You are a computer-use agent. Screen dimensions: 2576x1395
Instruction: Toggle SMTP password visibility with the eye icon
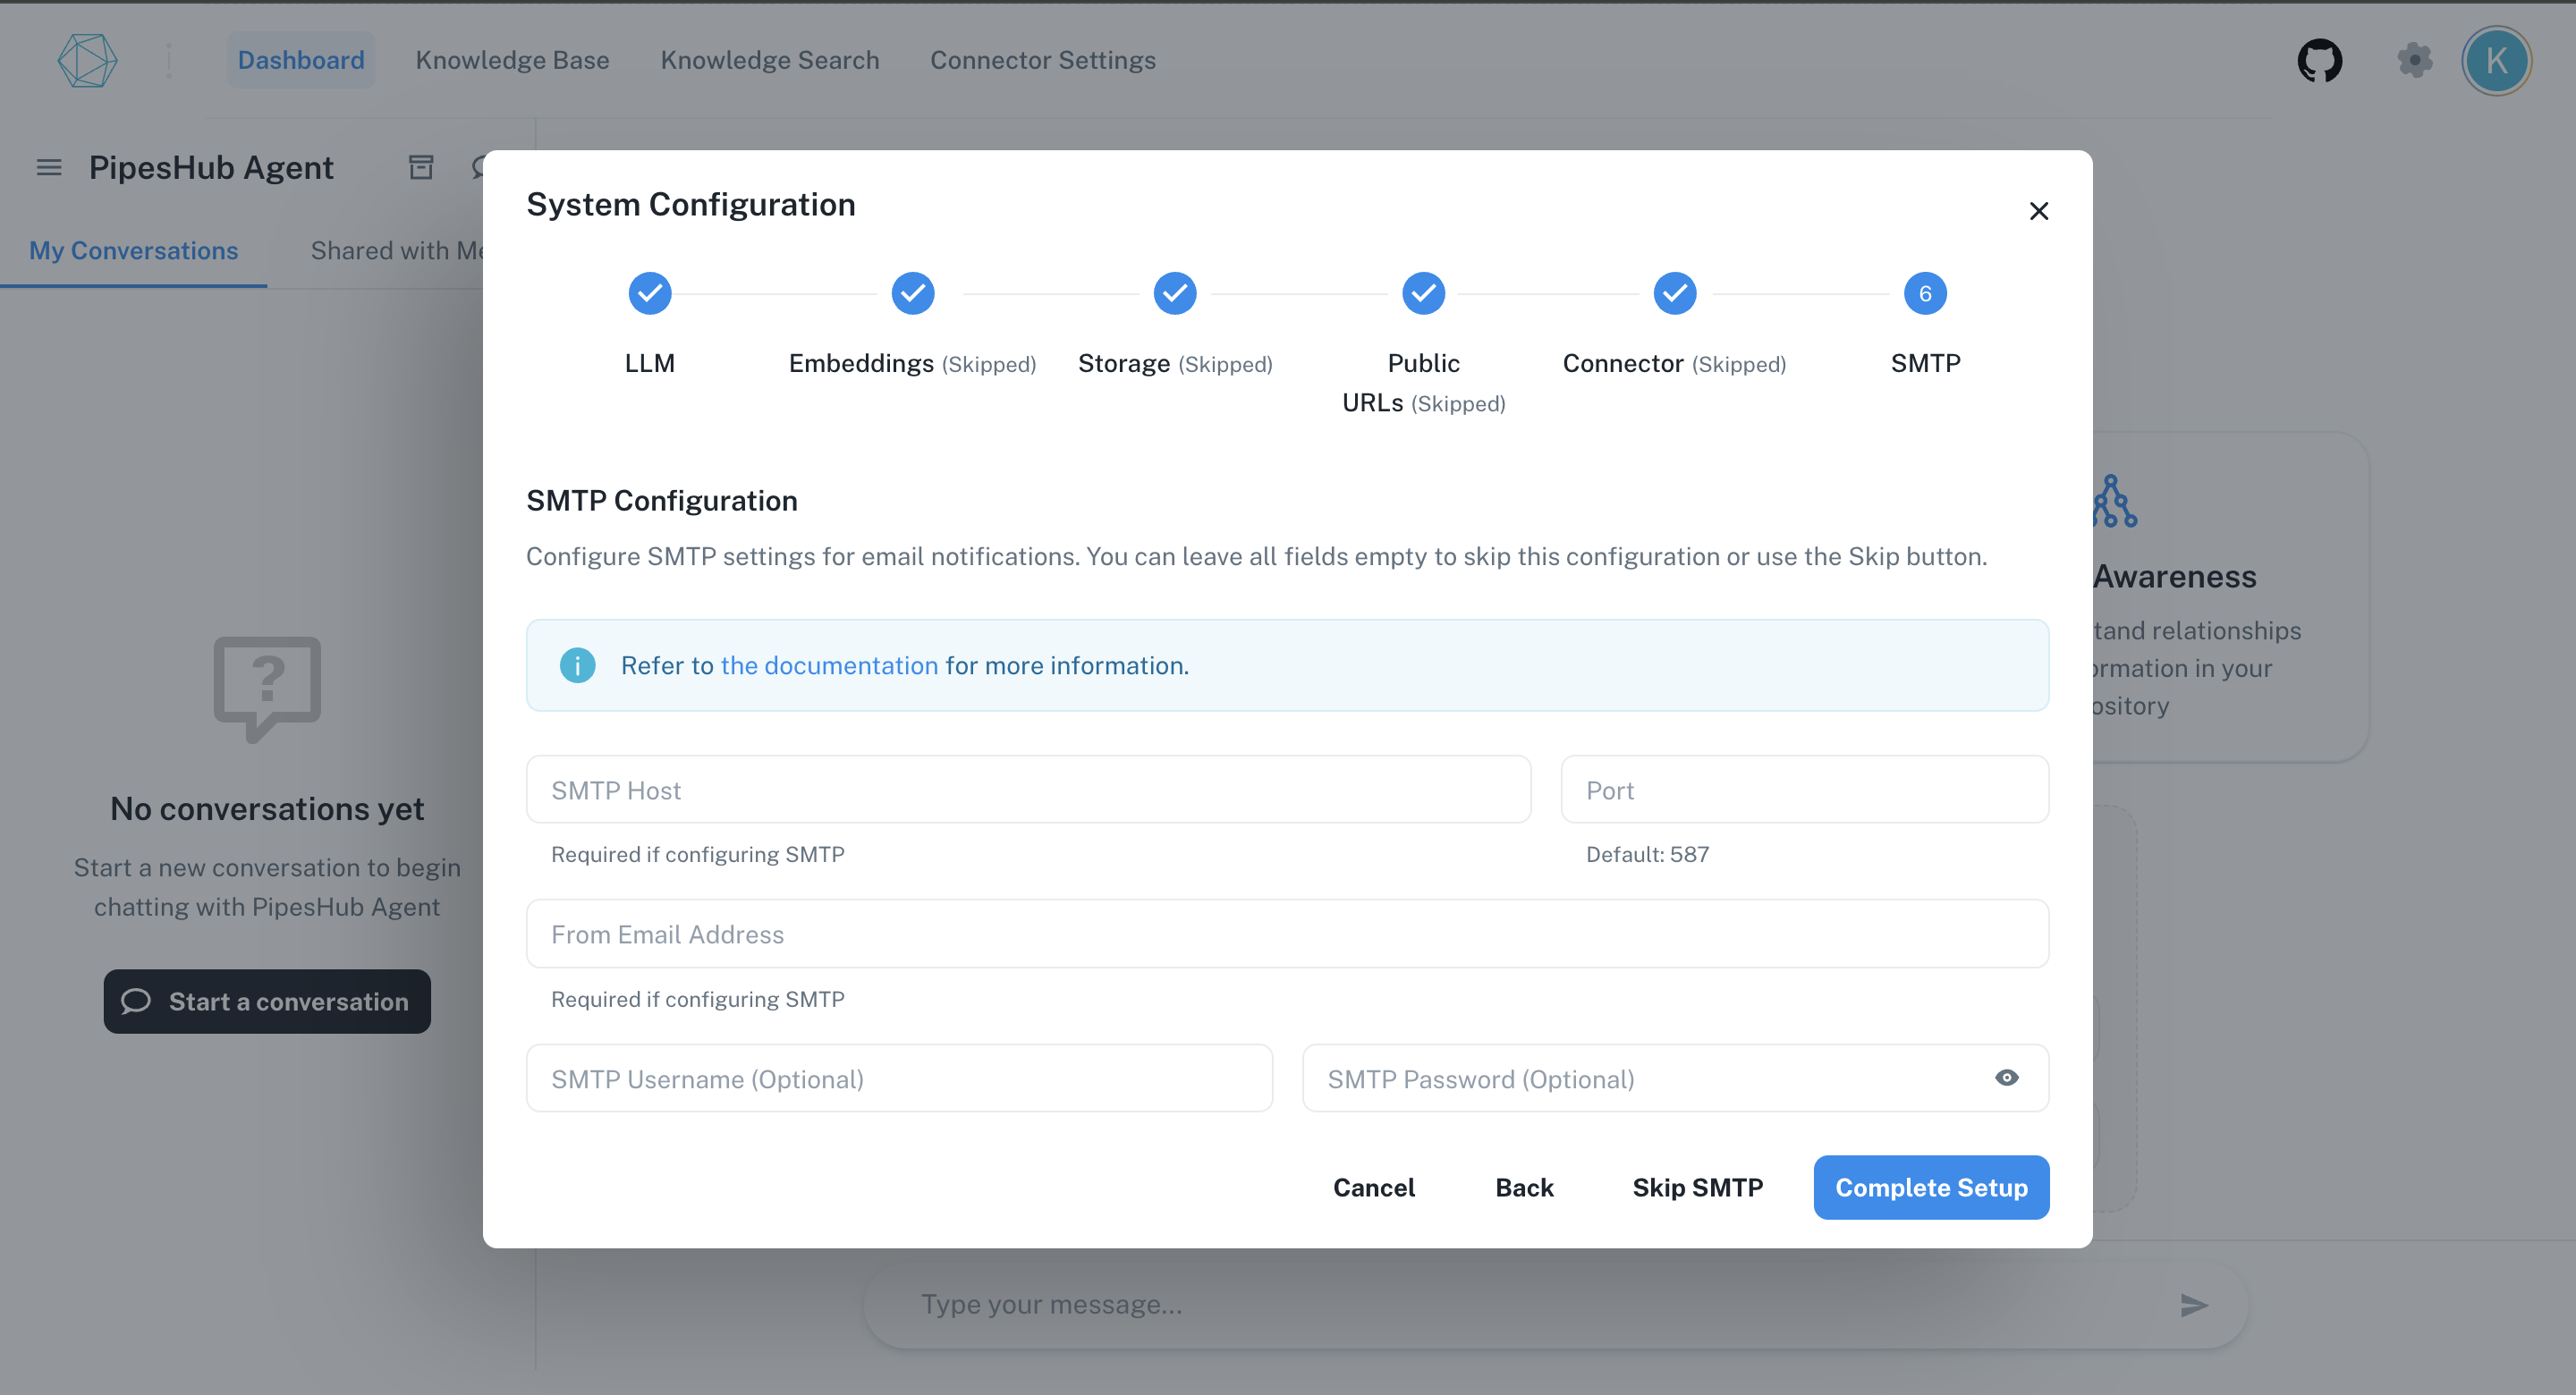pos(2007,1078)
